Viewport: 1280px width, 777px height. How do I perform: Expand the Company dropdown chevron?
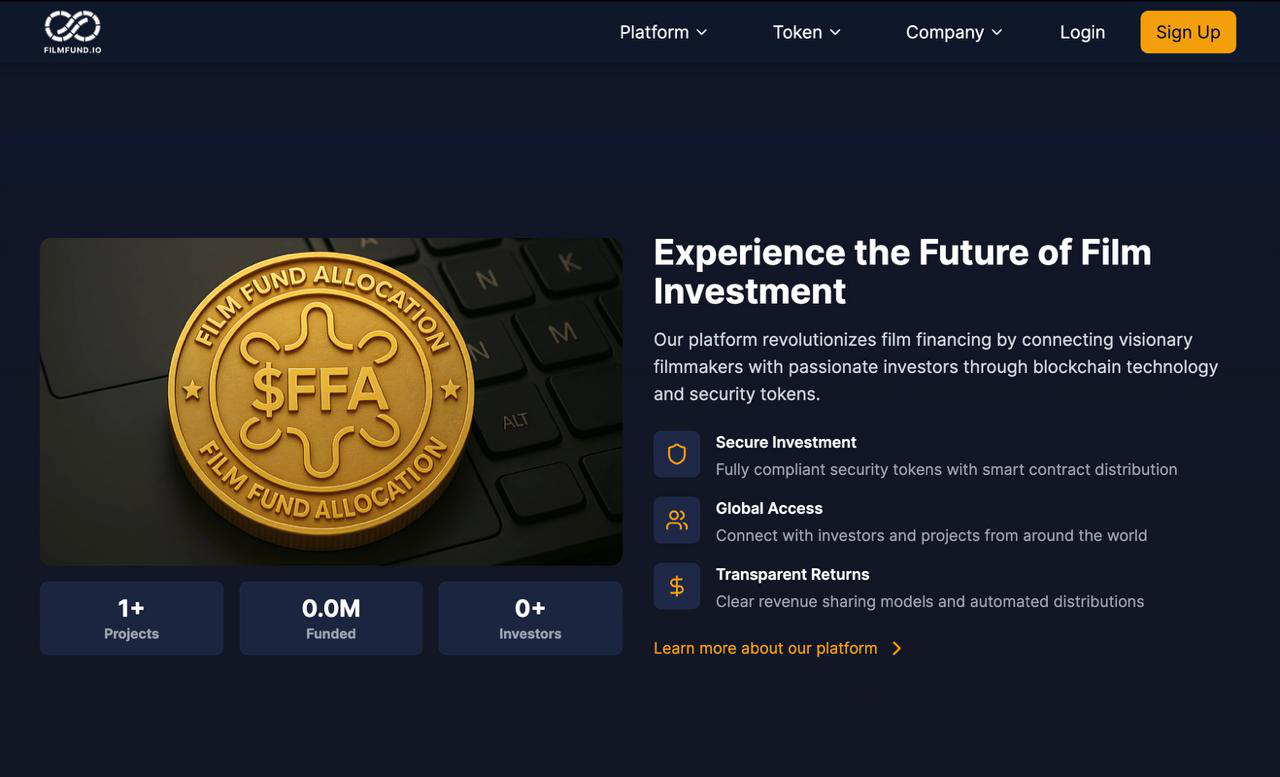point(997,32)
